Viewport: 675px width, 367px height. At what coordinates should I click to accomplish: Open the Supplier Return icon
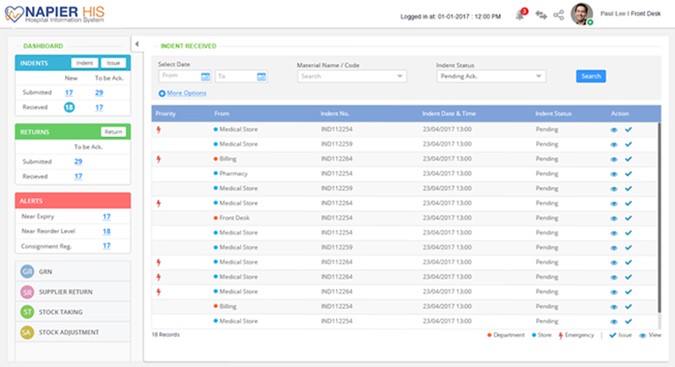pos(27,292)
